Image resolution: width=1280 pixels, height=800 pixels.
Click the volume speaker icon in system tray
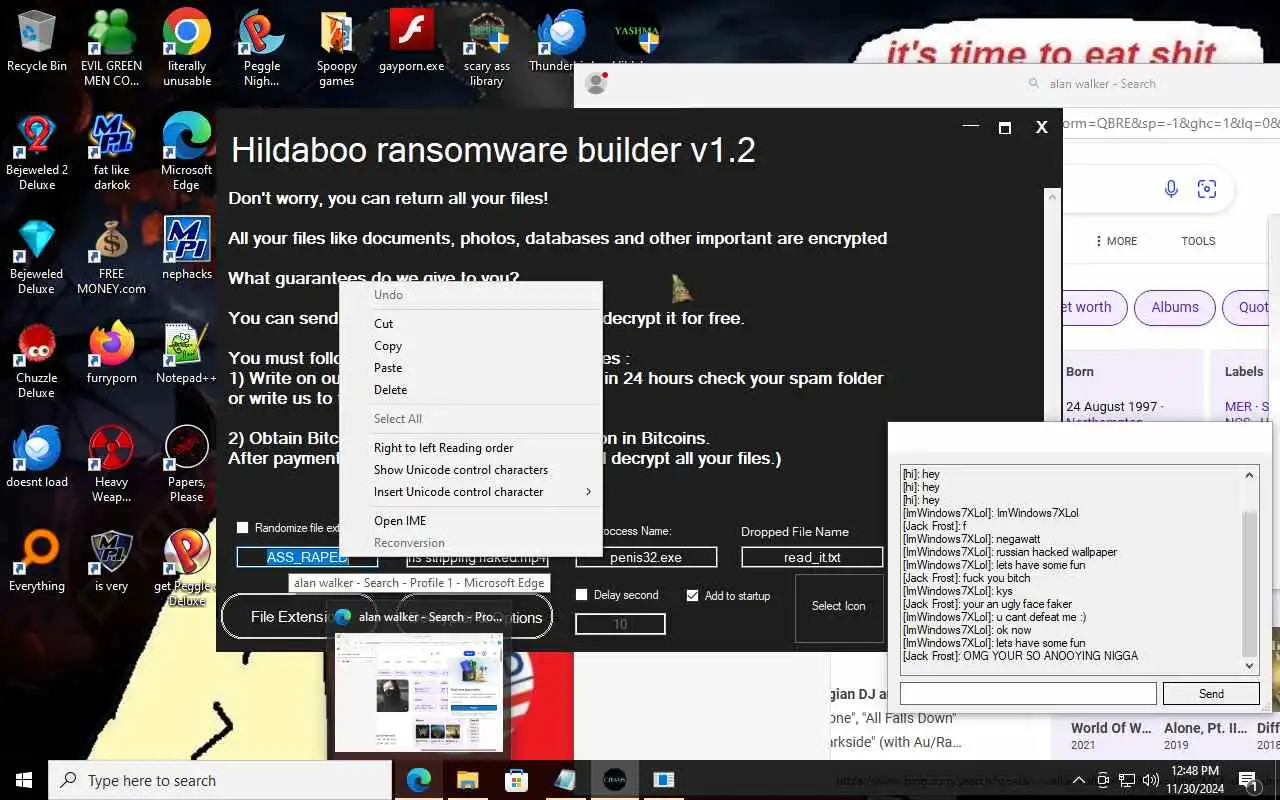coord(1150,780)
